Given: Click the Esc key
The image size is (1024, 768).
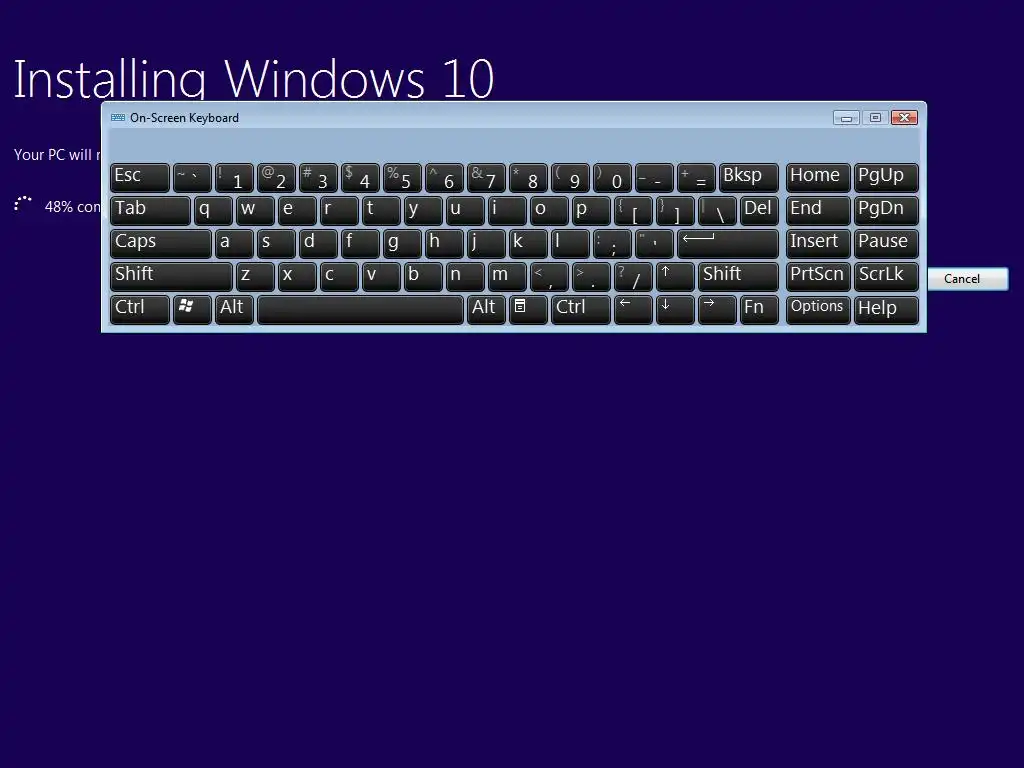Looking at the screenshot, I should point(140,178).
